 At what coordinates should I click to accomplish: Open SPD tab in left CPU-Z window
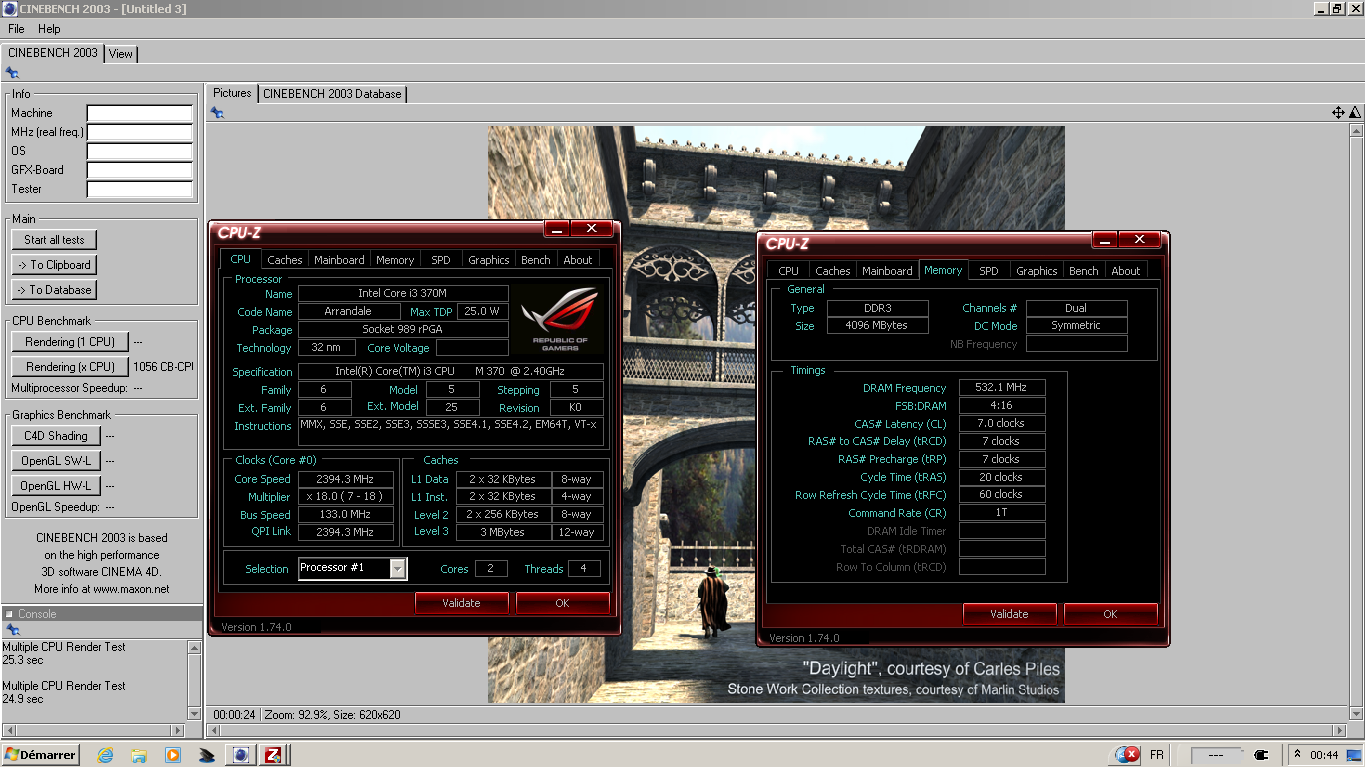point(441,260)
